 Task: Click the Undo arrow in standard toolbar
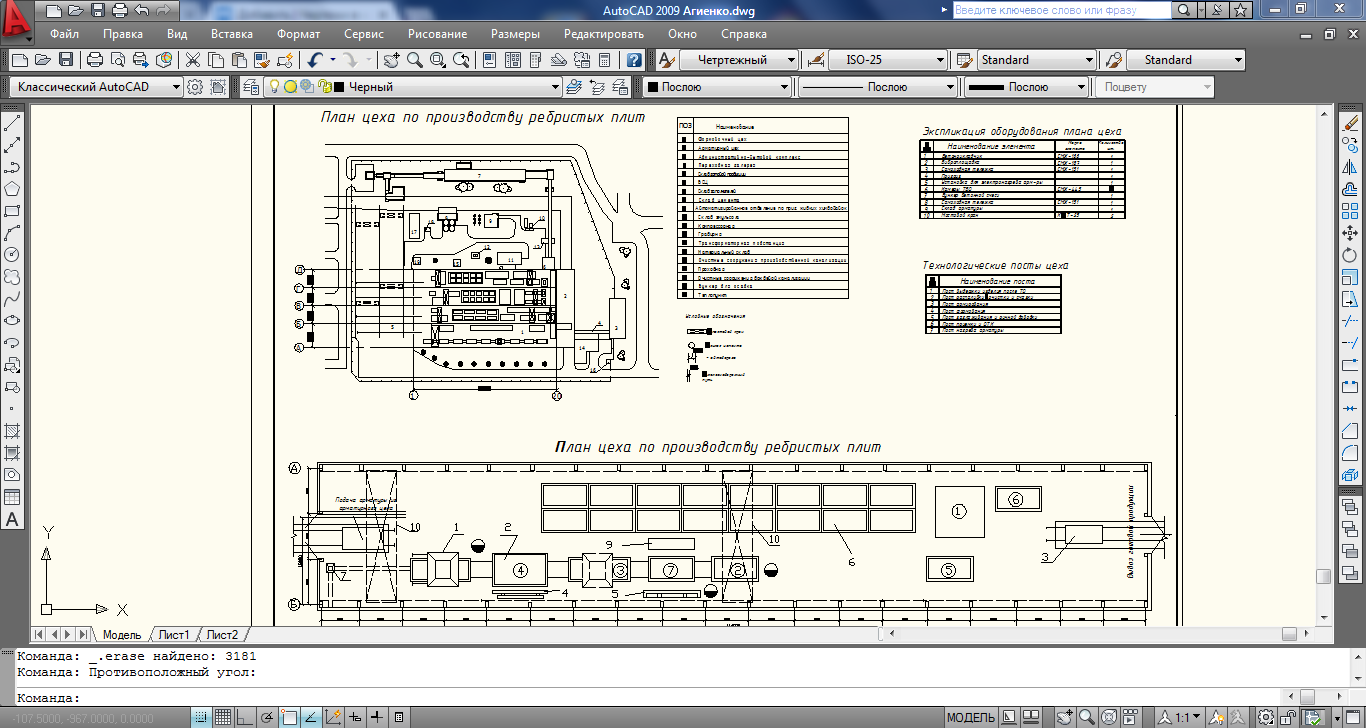coord(314,60)
